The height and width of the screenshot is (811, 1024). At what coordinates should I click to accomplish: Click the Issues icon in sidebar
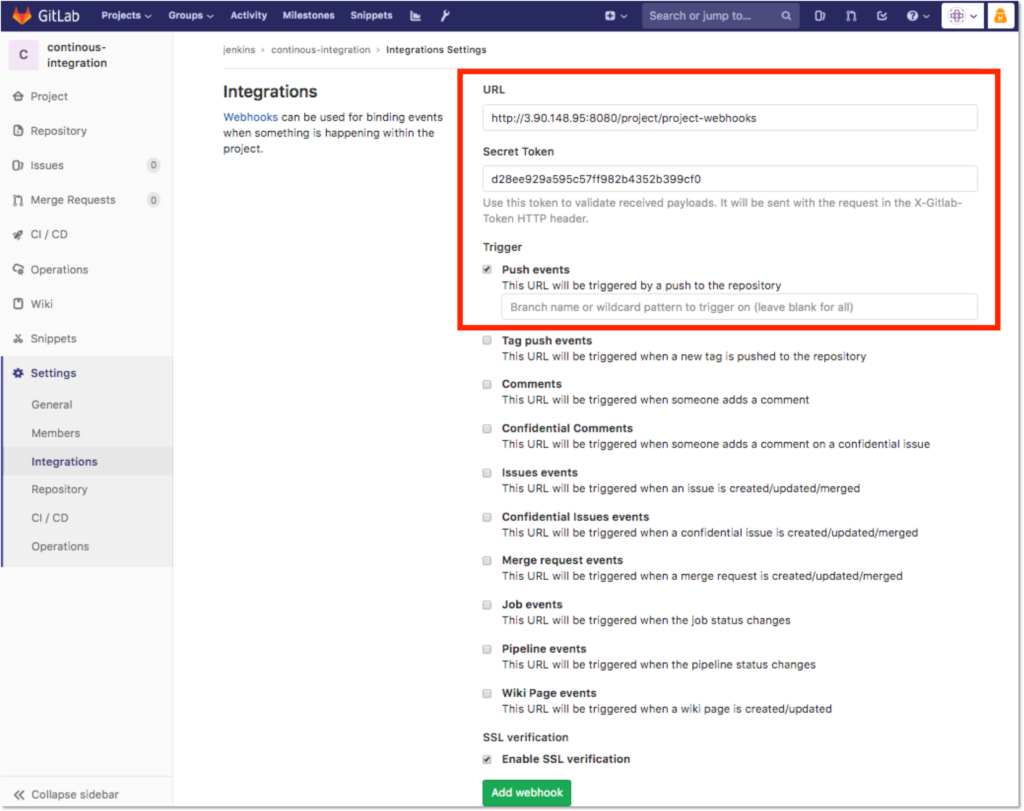tap(18, 165)
